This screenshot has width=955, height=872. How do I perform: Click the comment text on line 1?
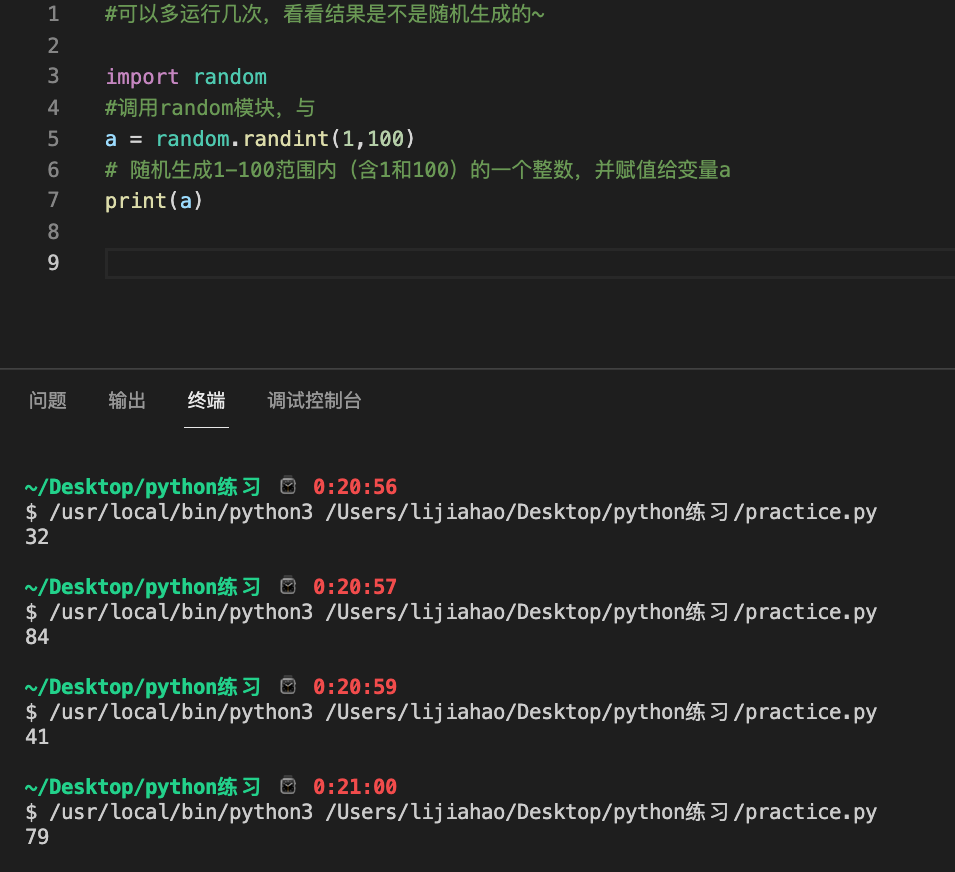click(x=325, y=14)
